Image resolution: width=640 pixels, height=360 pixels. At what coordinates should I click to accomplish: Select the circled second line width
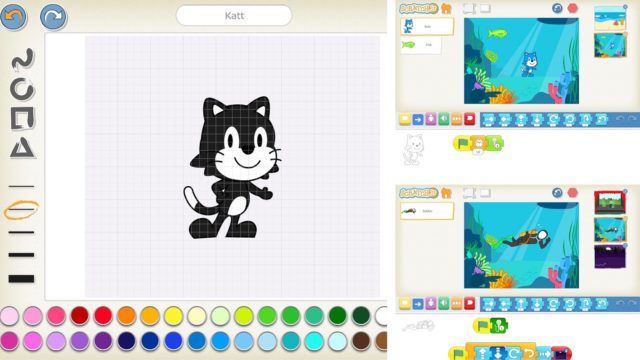(x=21, y=209)
